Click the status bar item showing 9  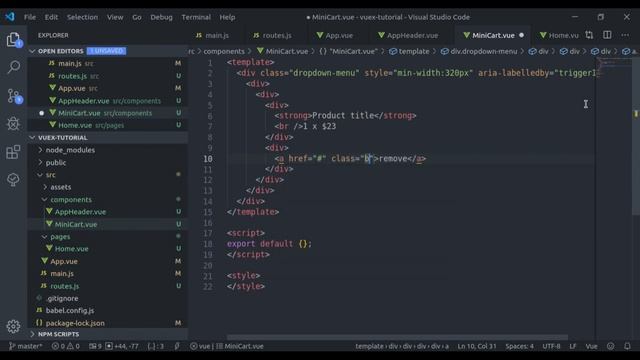click(x=95, y=346)
